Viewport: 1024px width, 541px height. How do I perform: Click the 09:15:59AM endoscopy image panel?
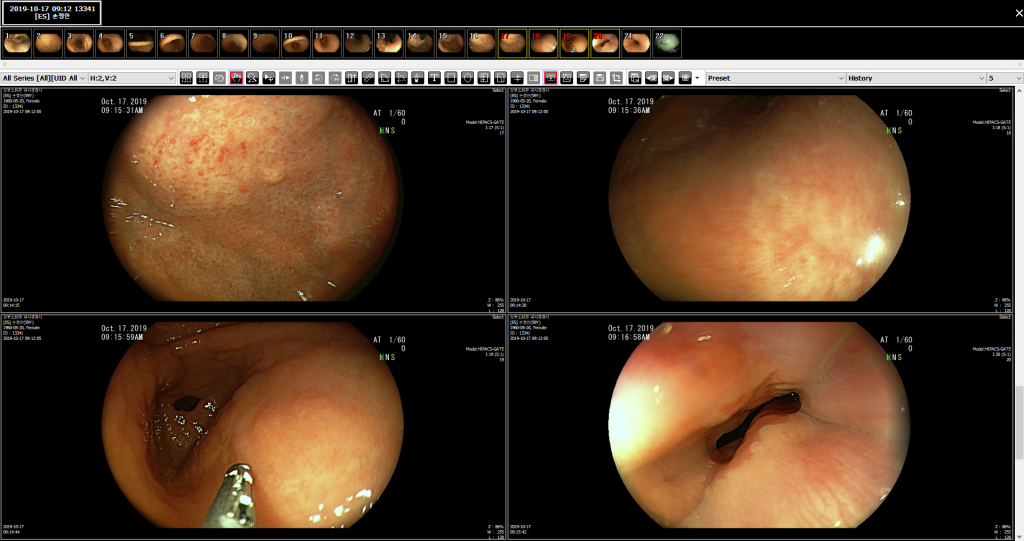coord(253,427)
